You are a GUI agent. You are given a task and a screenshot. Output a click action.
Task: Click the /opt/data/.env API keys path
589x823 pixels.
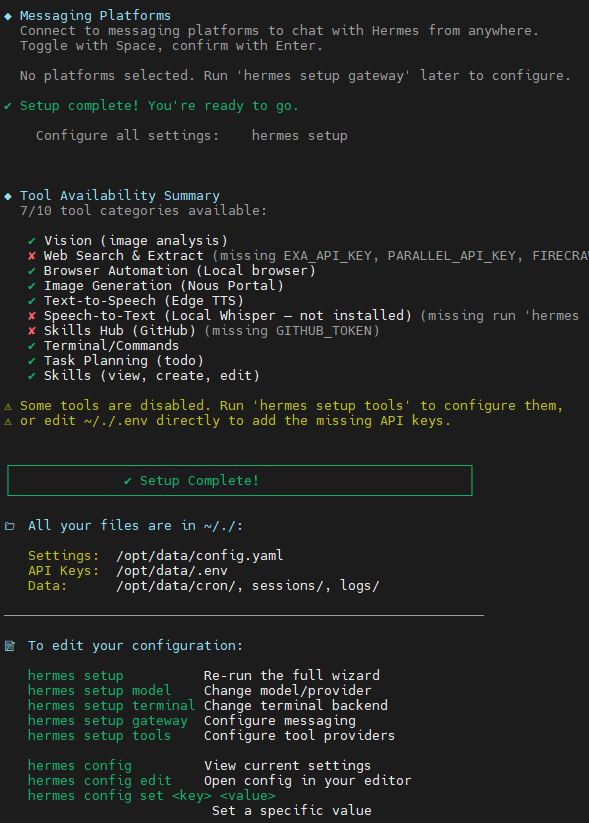[x=172, y=571]
